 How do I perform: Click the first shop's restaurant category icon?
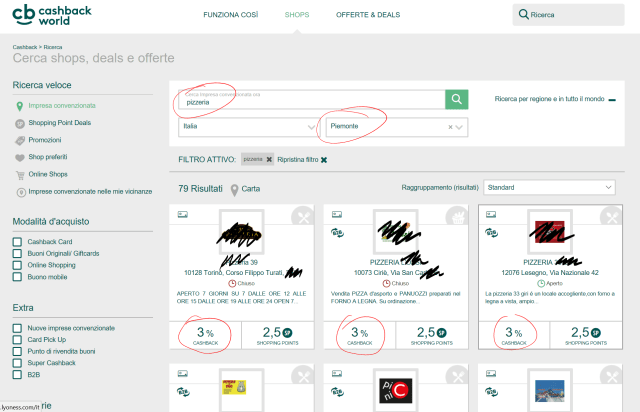point(302,218)
